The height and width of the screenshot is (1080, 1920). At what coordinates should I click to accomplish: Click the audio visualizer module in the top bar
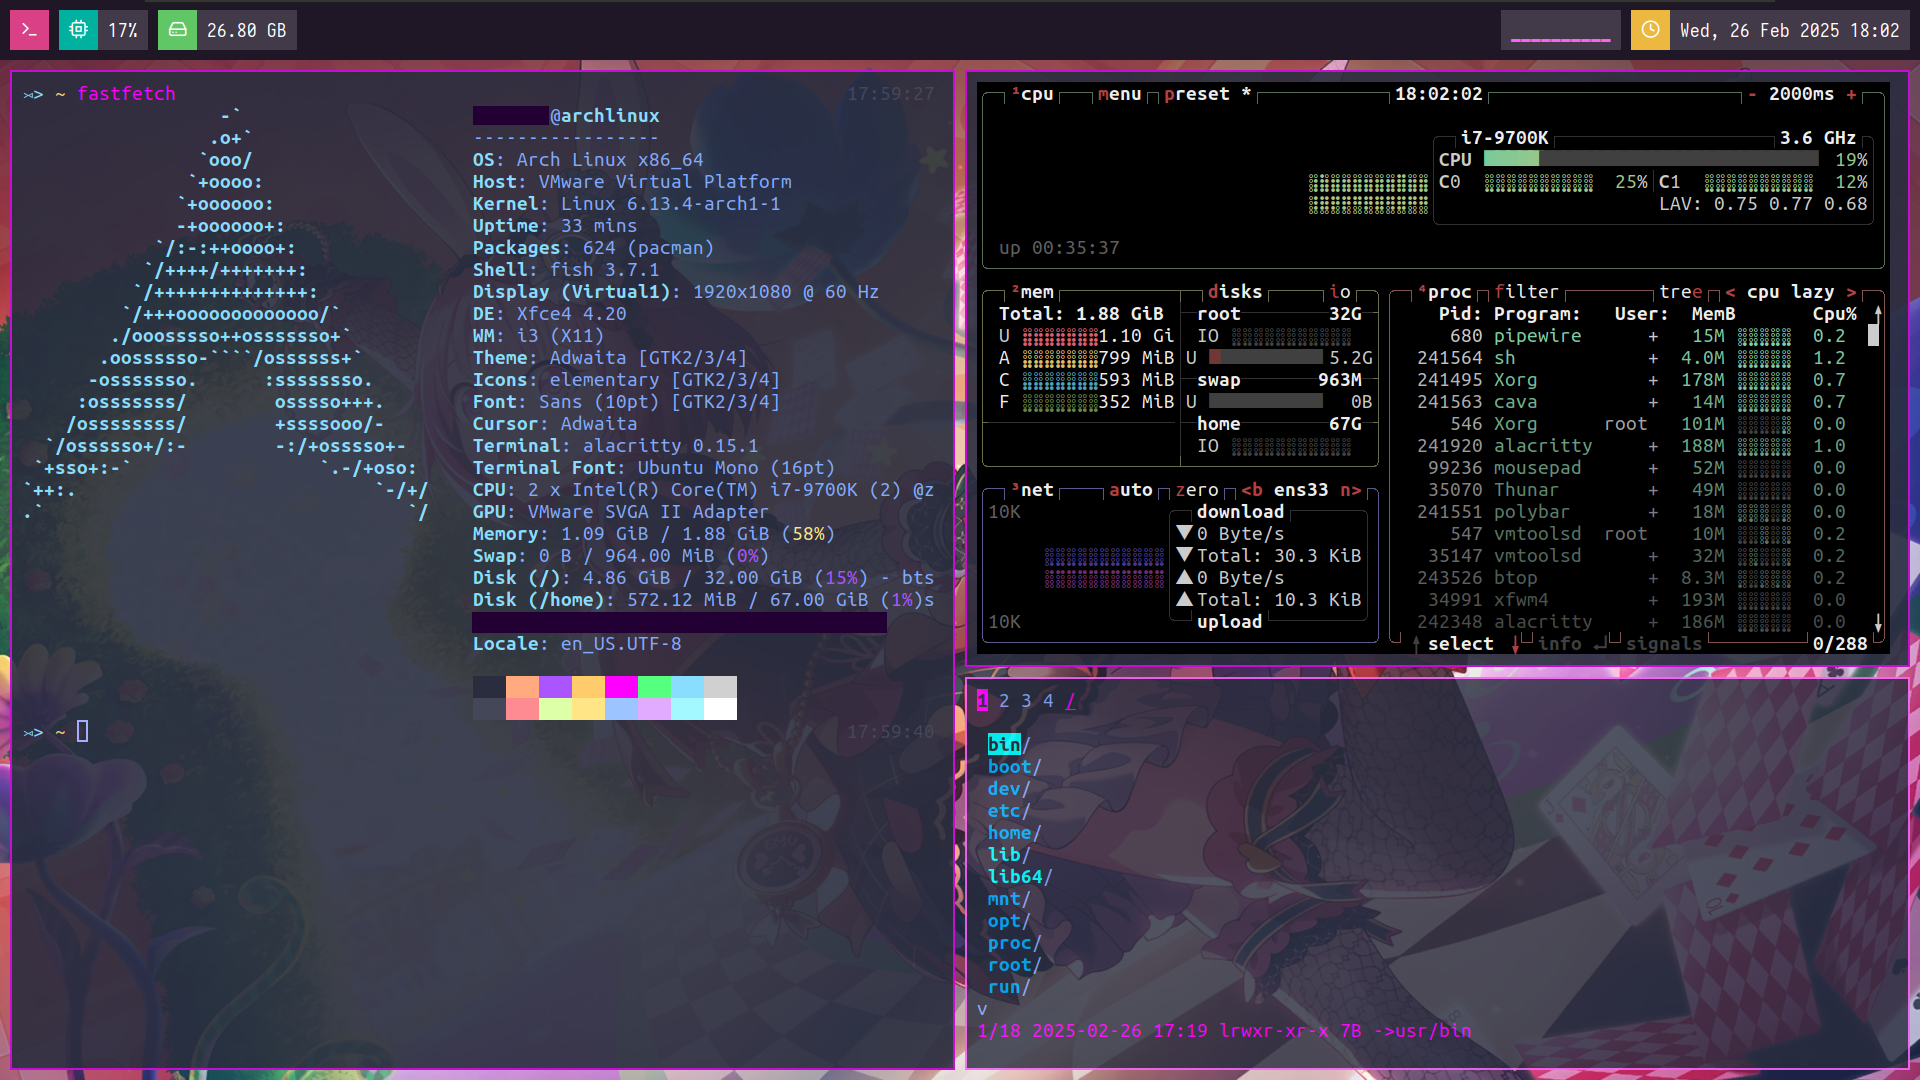[1560, 30]
